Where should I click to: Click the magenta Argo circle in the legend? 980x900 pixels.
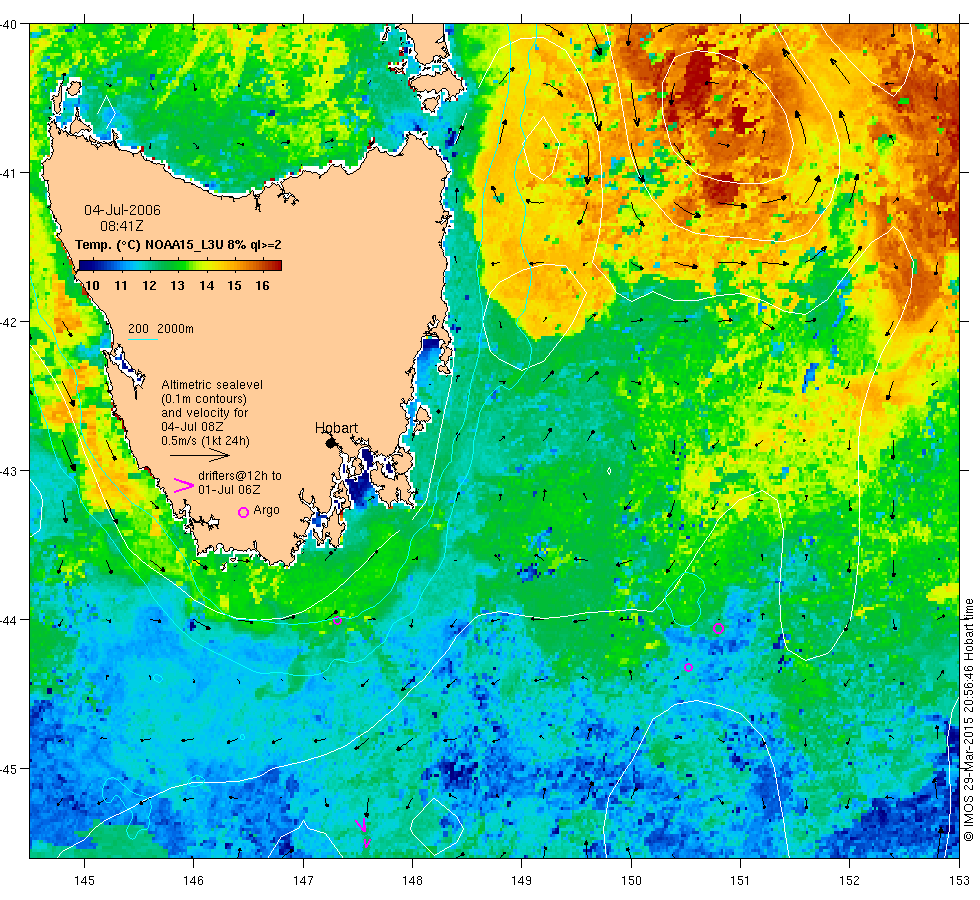[x=244, y=512]
